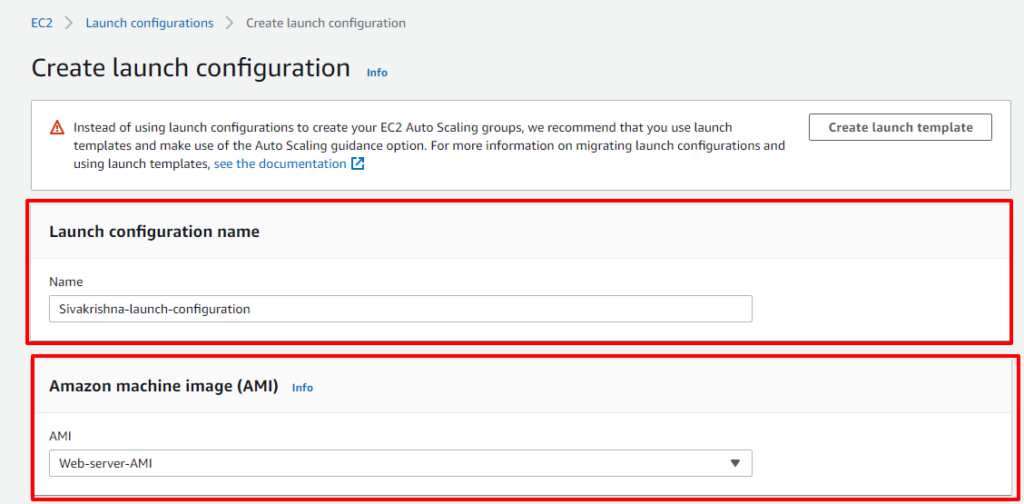Click the red warning triangle icon
Screen dimensions: 1024x504
click(57, 127)
